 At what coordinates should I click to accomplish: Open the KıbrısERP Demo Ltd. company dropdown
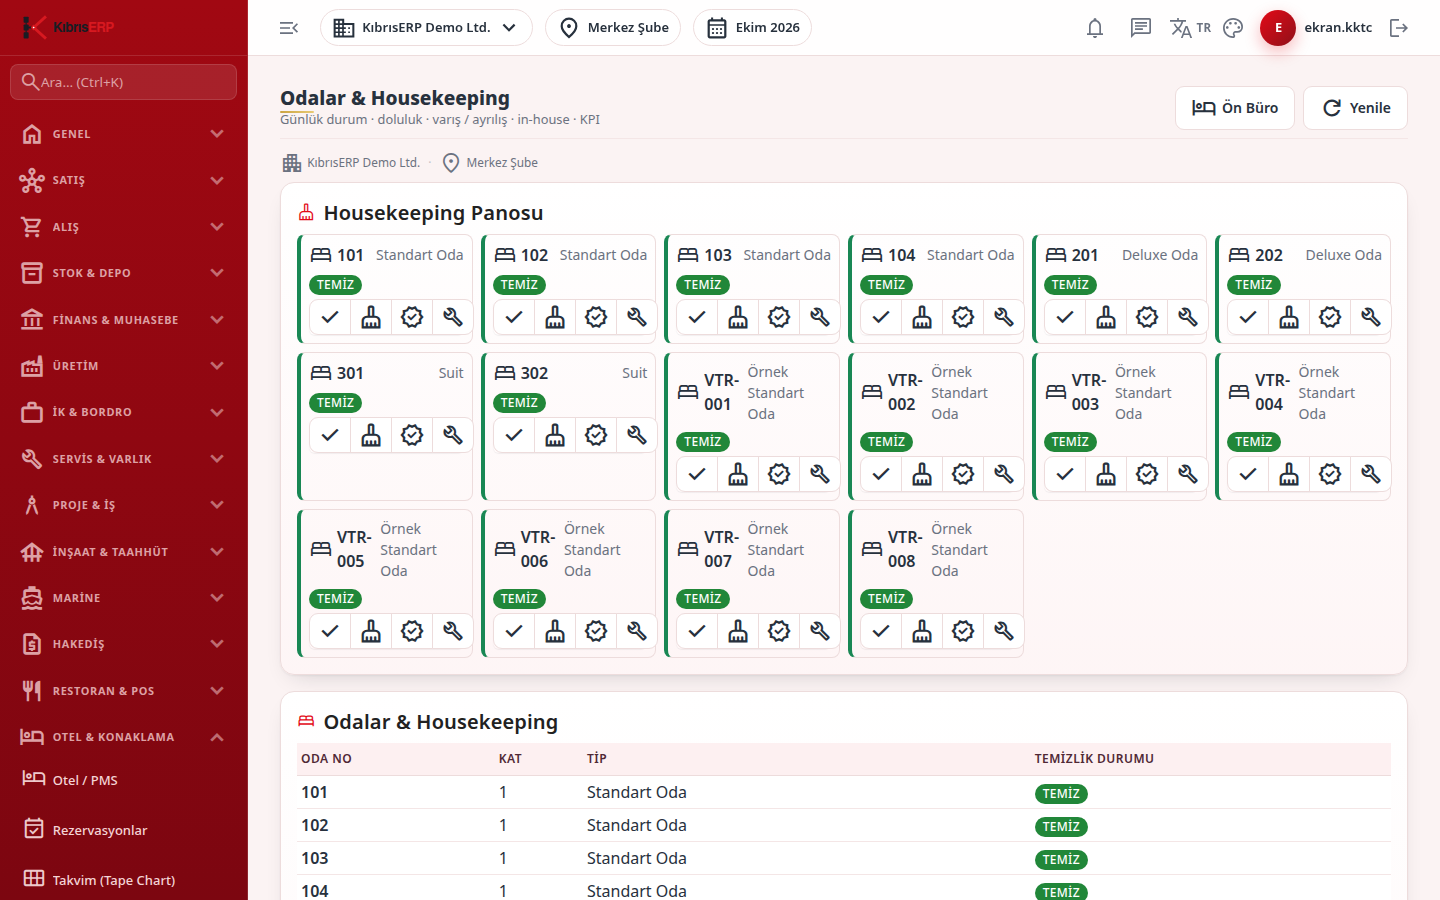coord(426,28)
